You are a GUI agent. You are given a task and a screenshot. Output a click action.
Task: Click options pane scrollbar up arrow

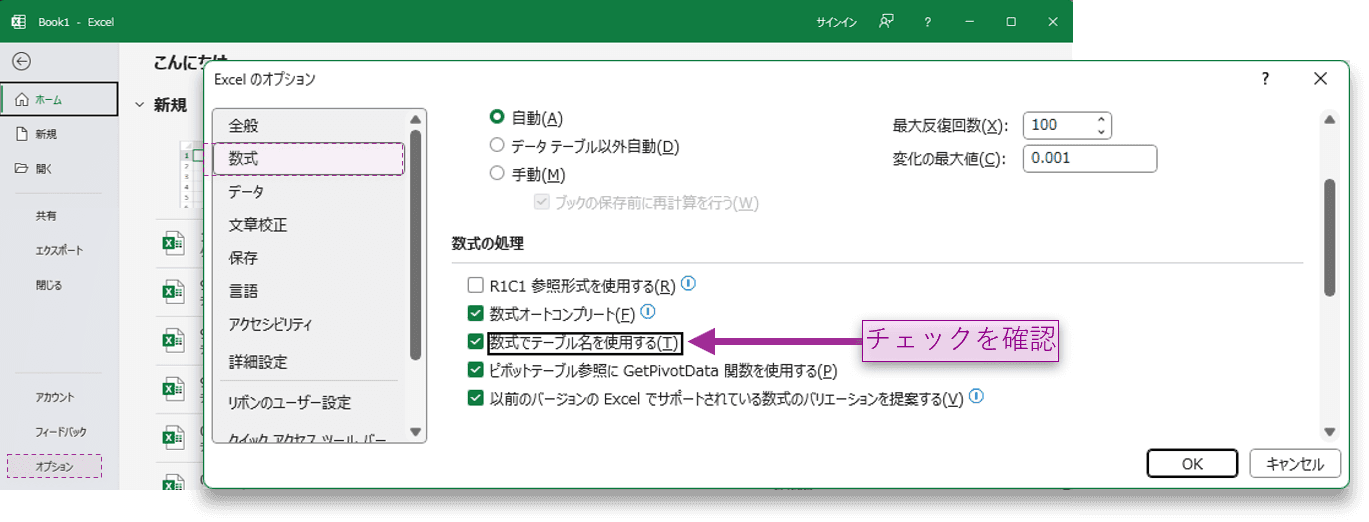coord(1329,119)
